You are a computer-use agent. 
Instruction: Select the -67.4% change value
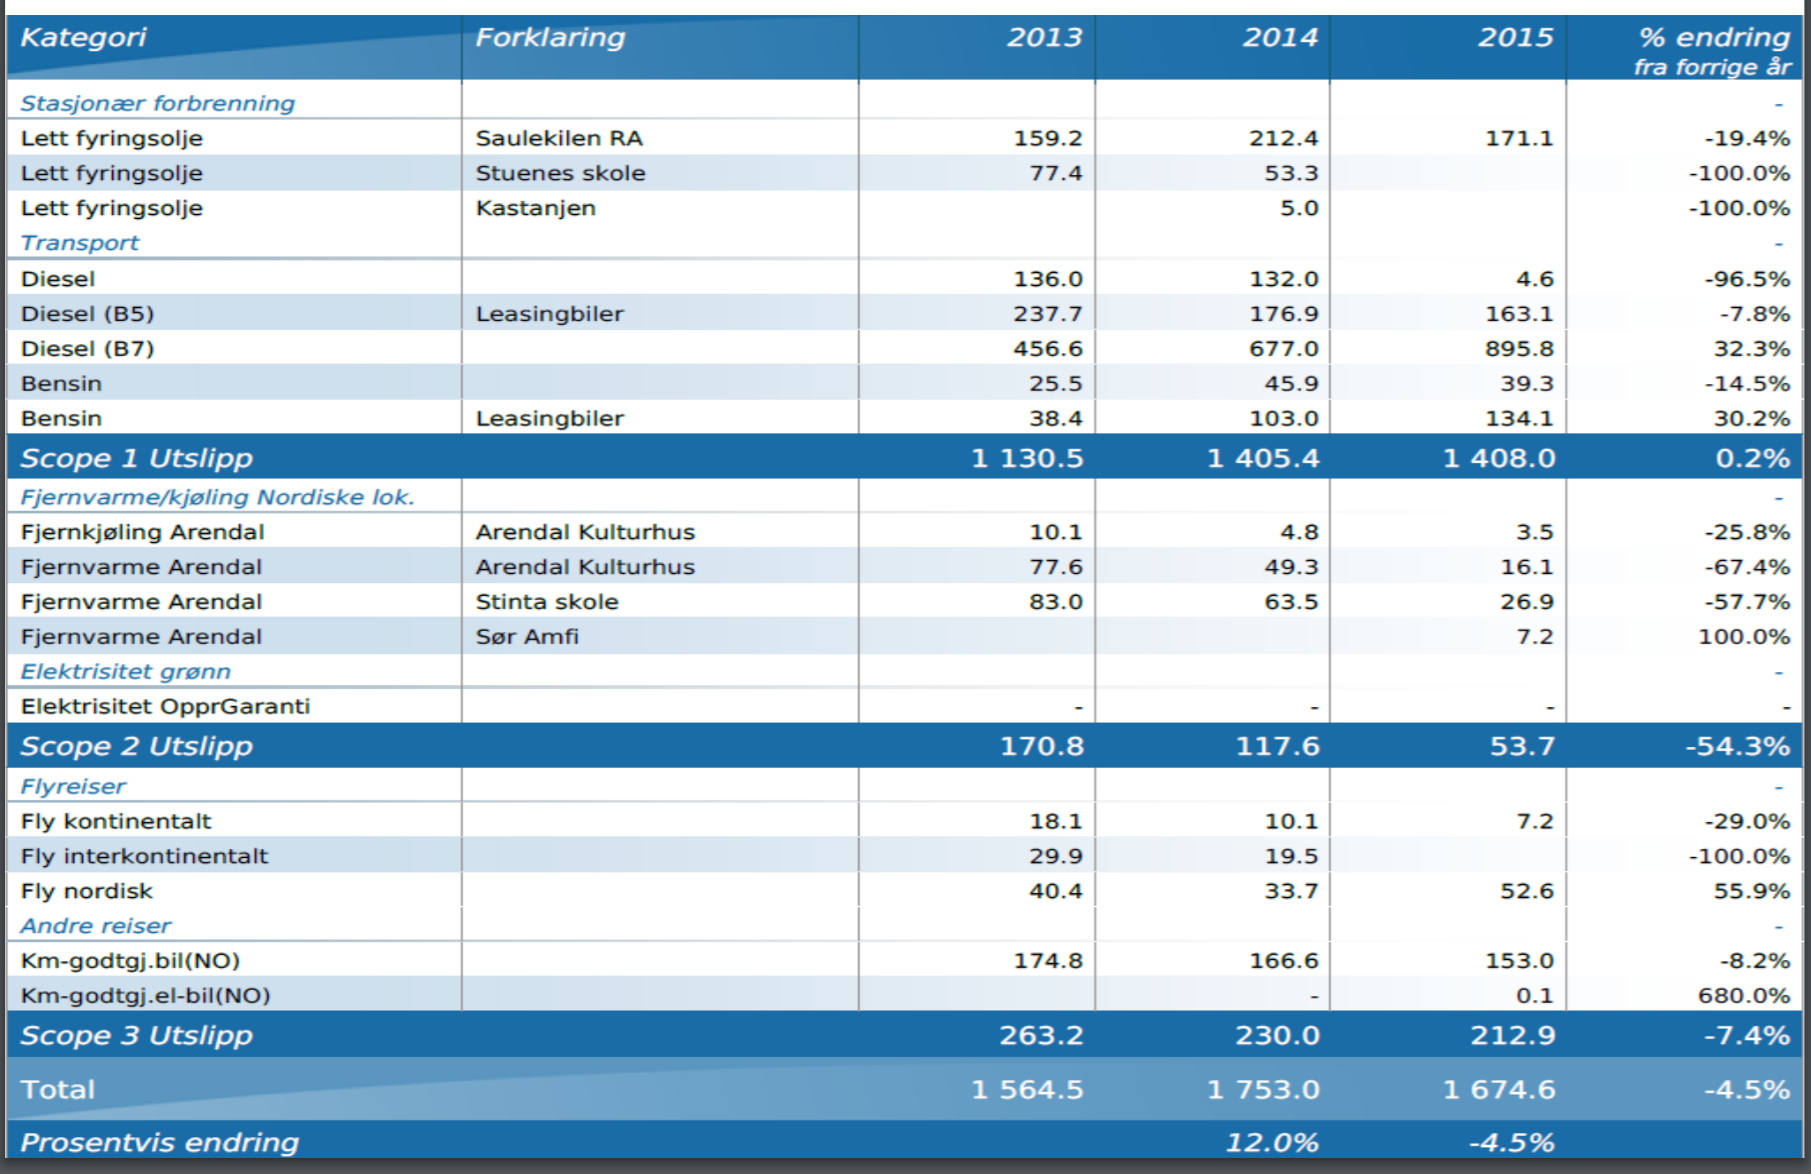pos(1747,567)
